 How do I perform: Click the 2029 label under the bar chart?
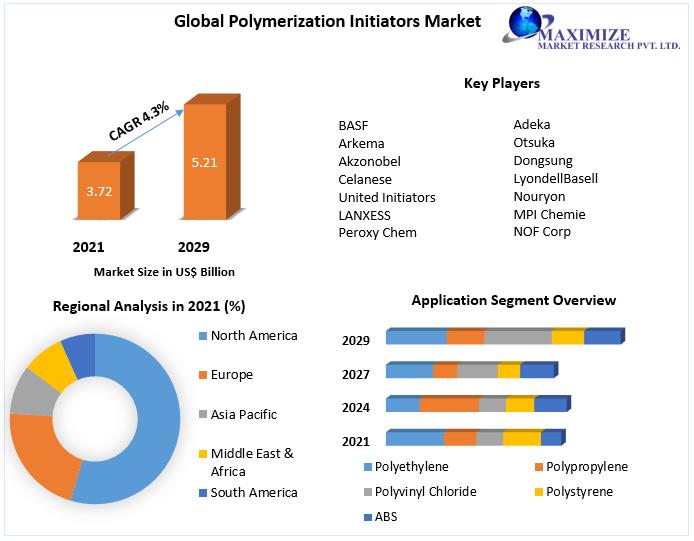coord(193,247)
